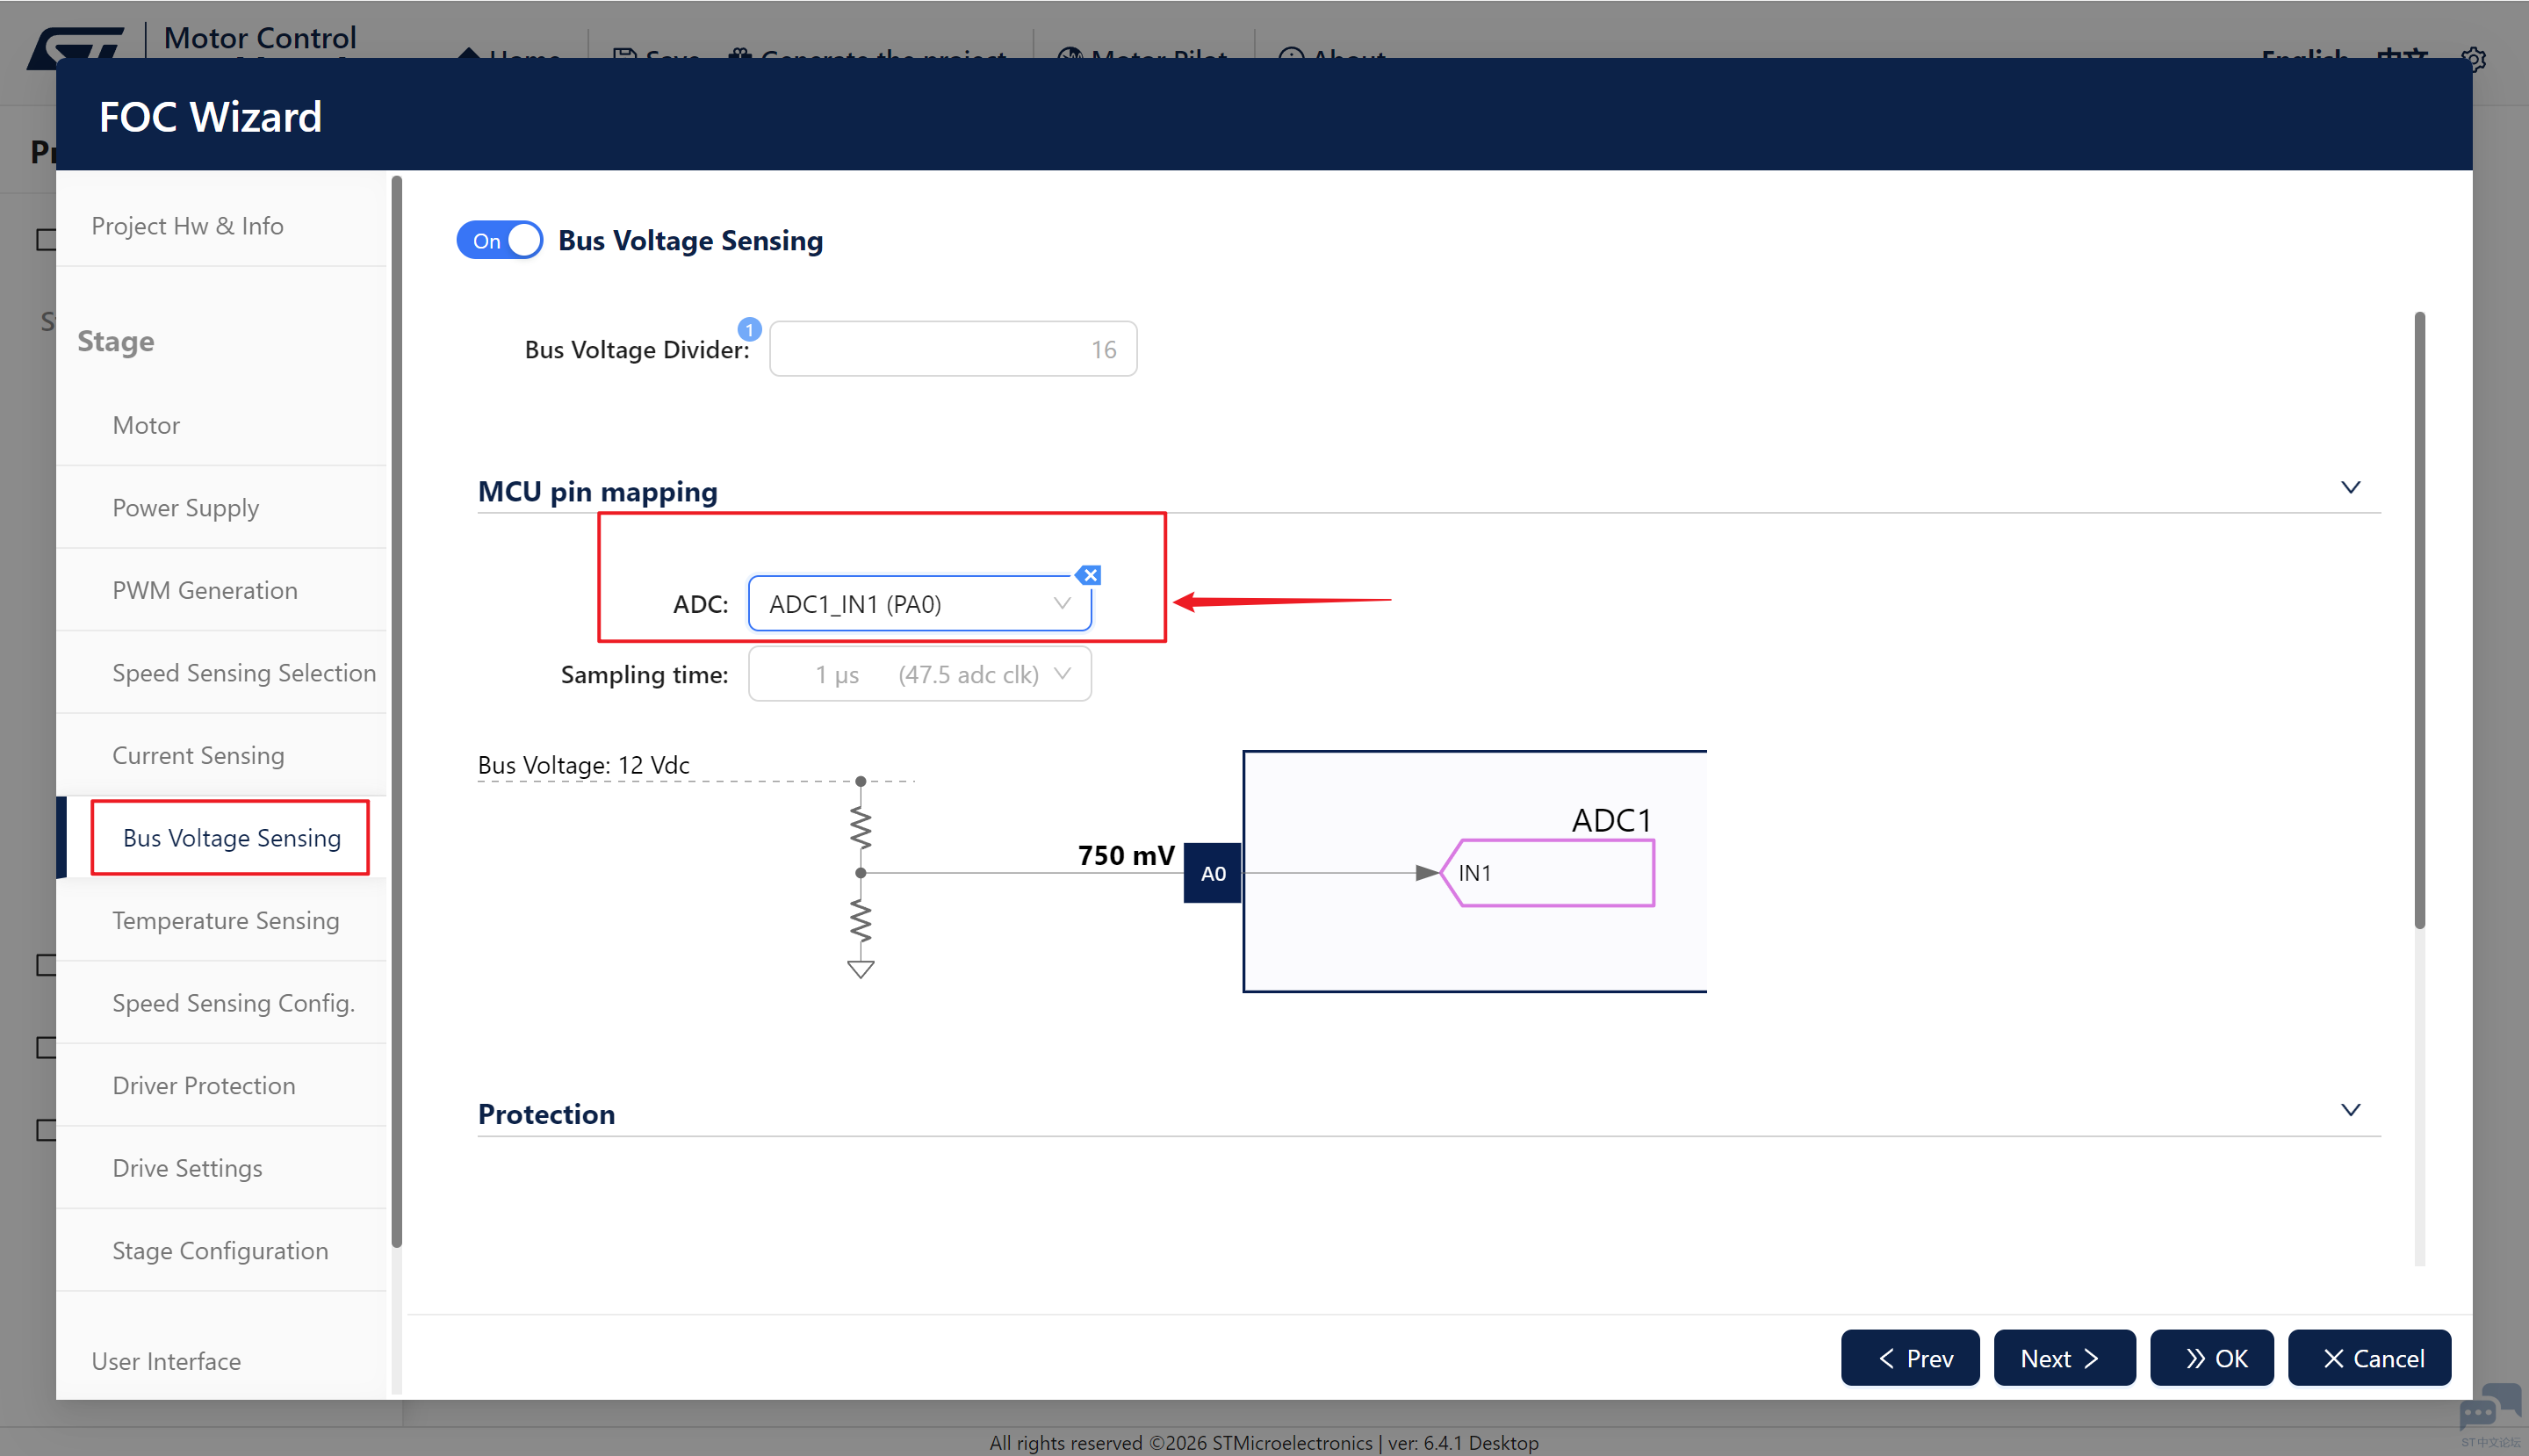Click the A0 pin block in diagram
The image size is (2529, 1456).
click(x=1212, y=873)
